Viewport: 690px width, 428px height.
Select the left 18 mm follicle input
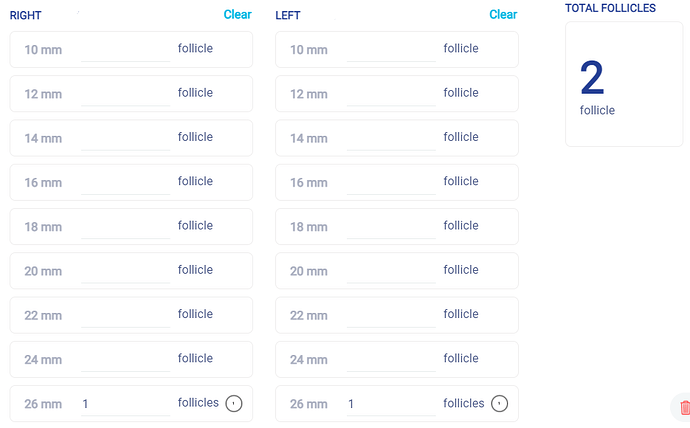(x=391, y=226)
